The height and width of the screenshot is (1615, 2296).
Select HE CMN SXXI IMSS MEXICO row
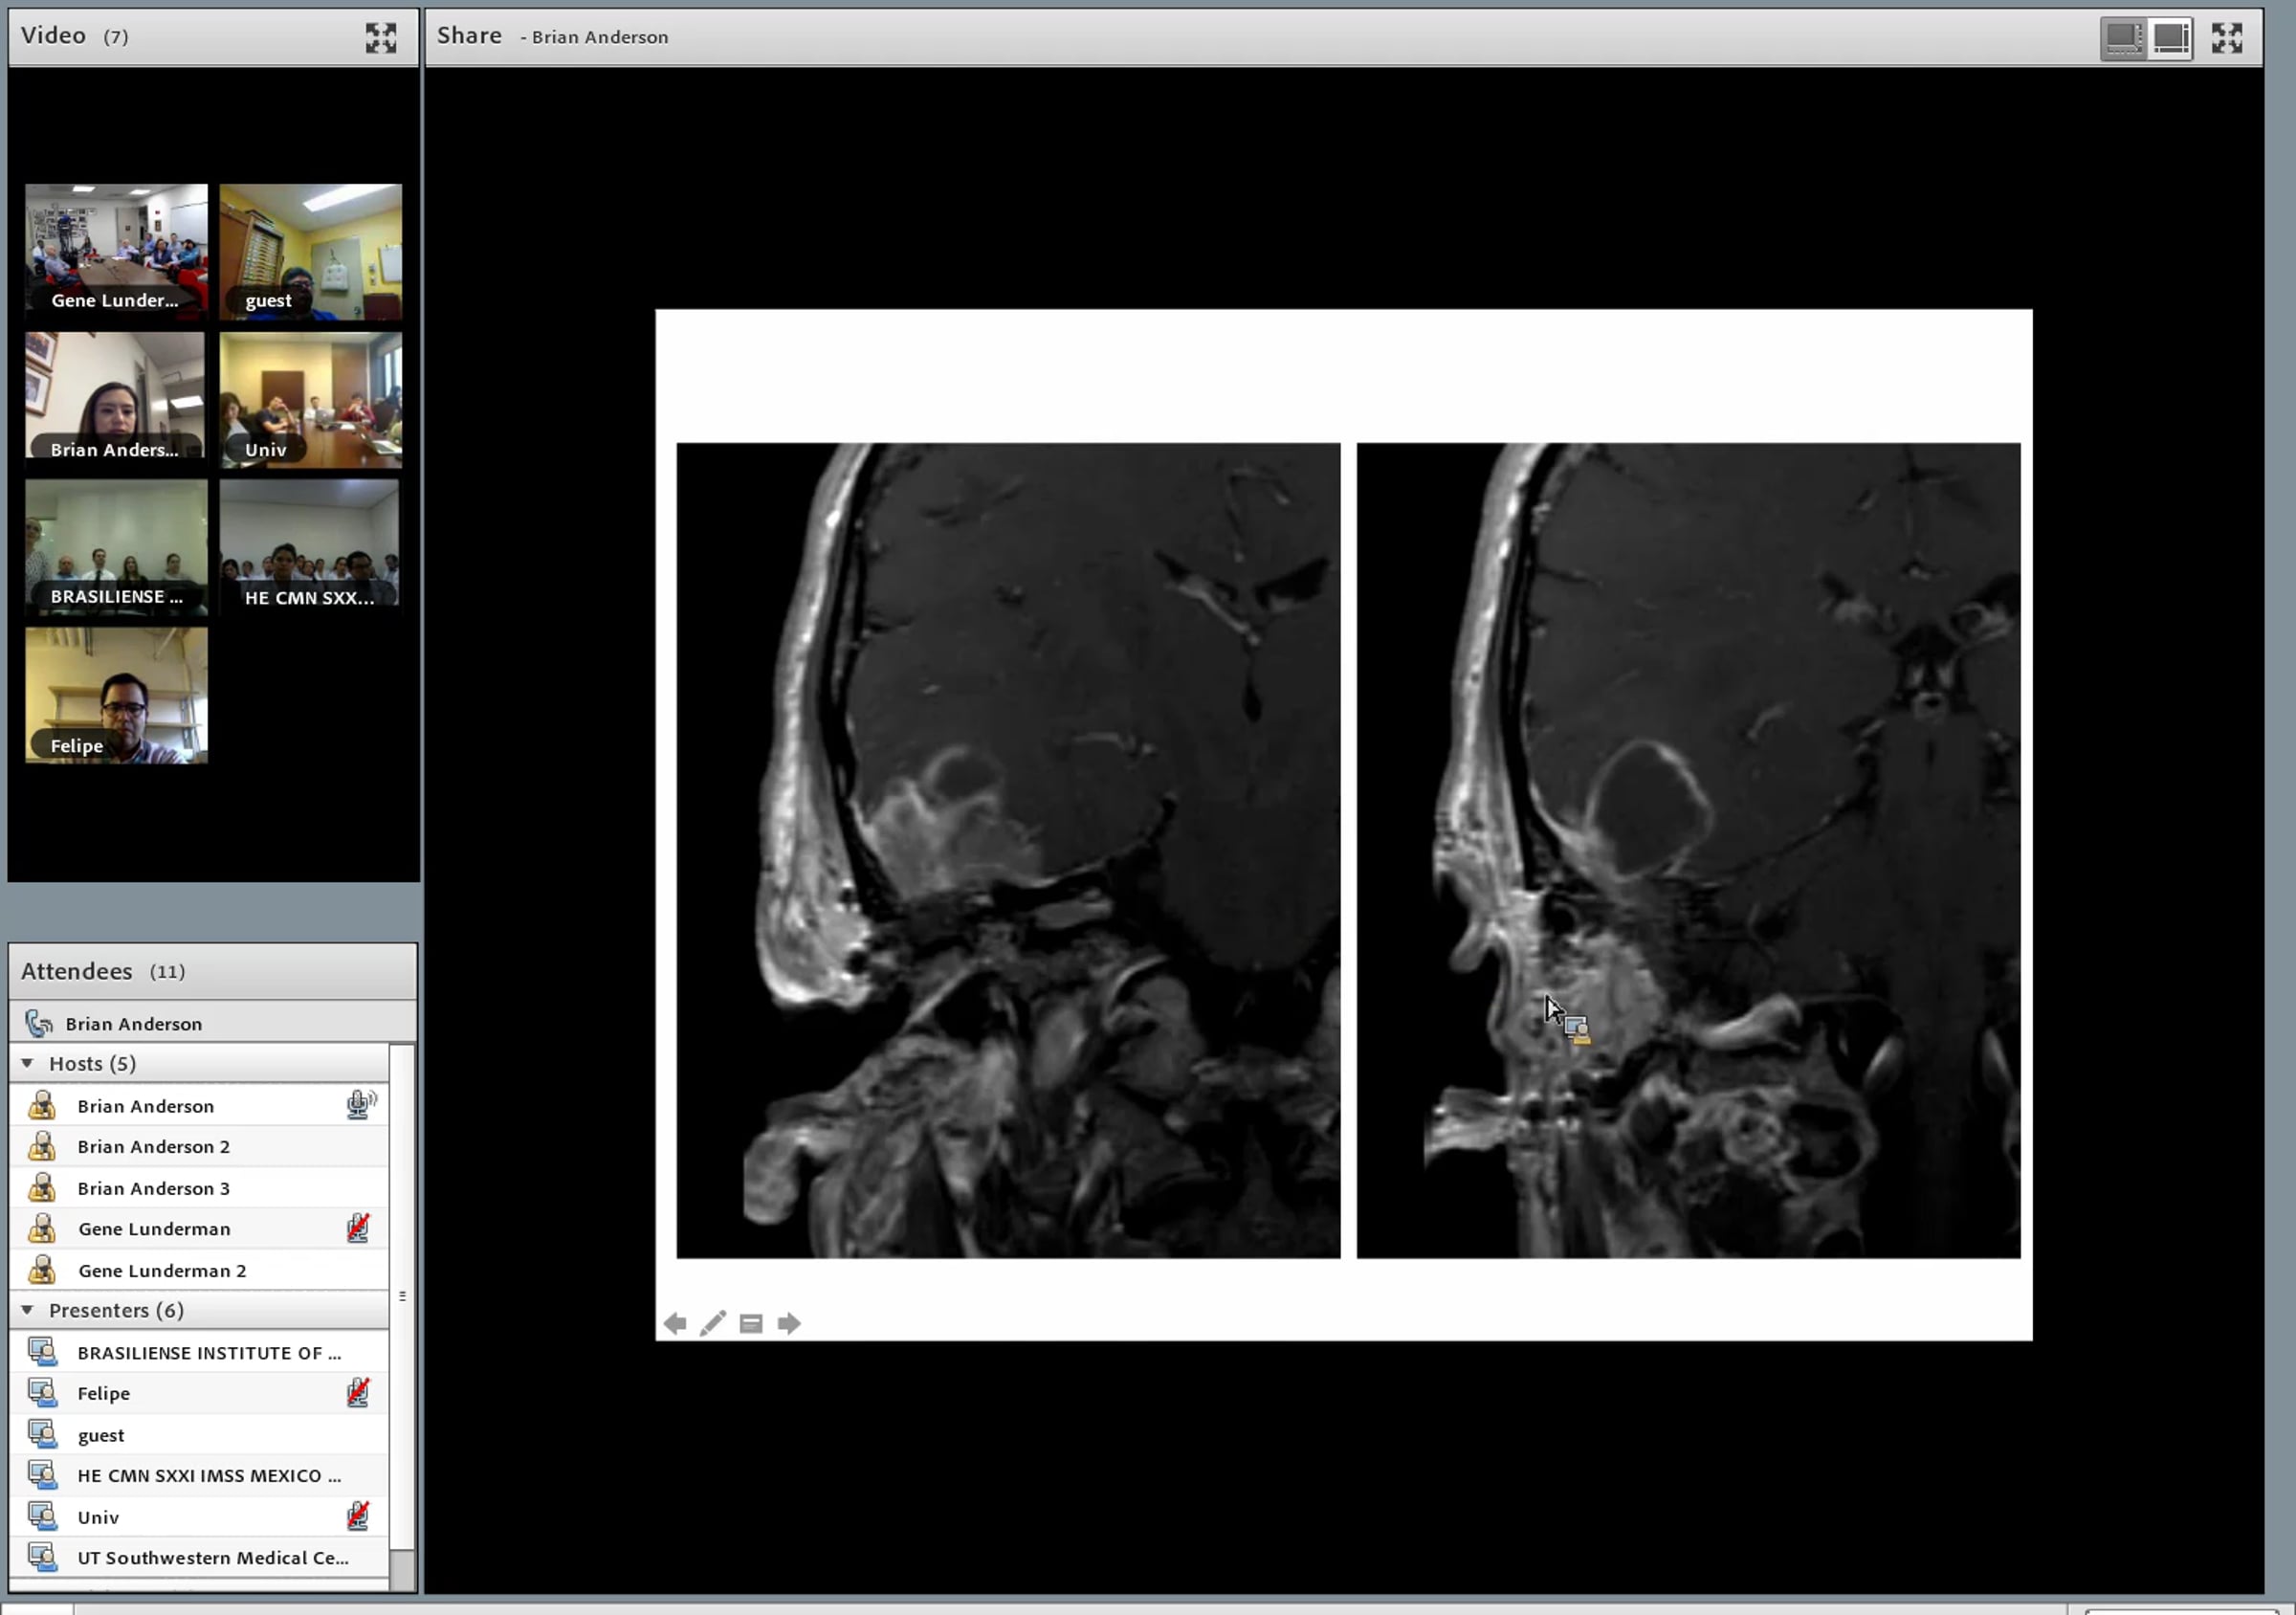click(x=199, y=1475)
